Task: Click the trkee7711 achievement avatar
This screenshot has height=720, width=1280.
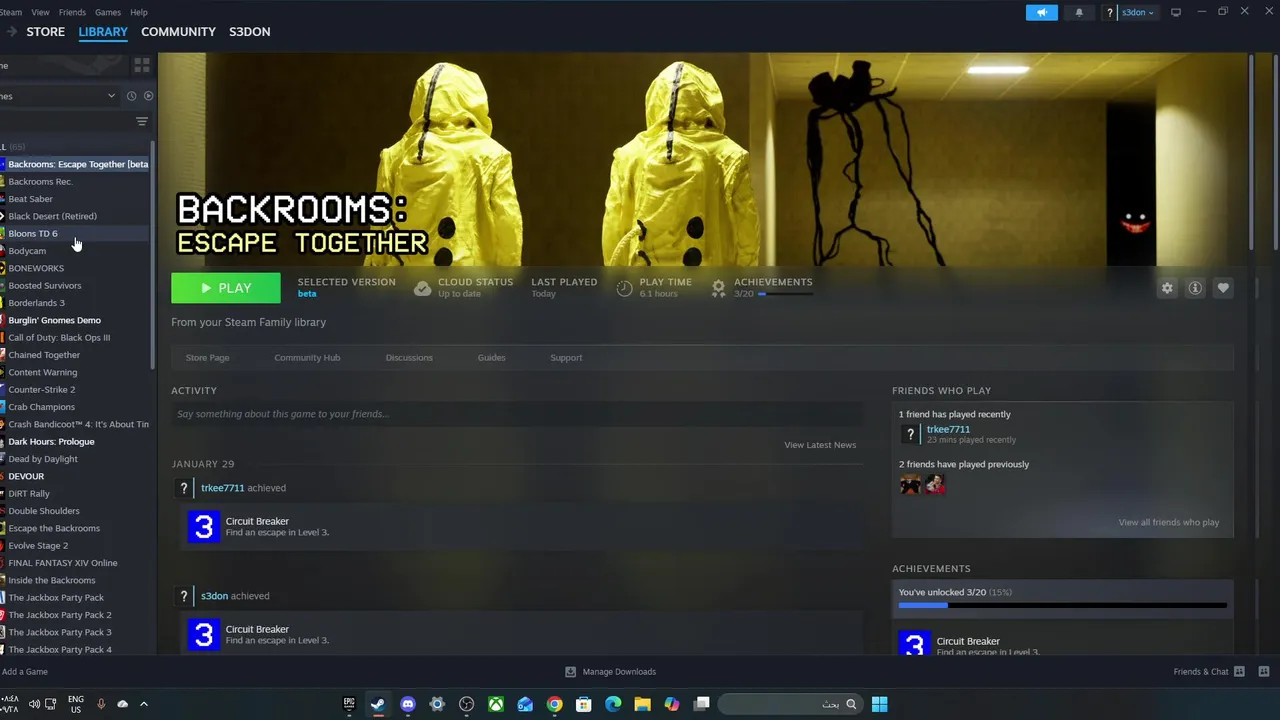Action: click(183, 488)
